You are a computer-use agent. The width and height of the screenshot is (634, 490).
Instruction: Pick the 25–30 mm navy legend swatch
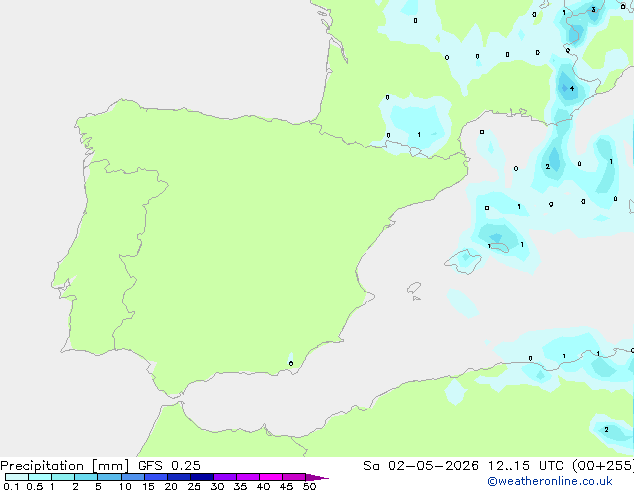pos(201,477)
